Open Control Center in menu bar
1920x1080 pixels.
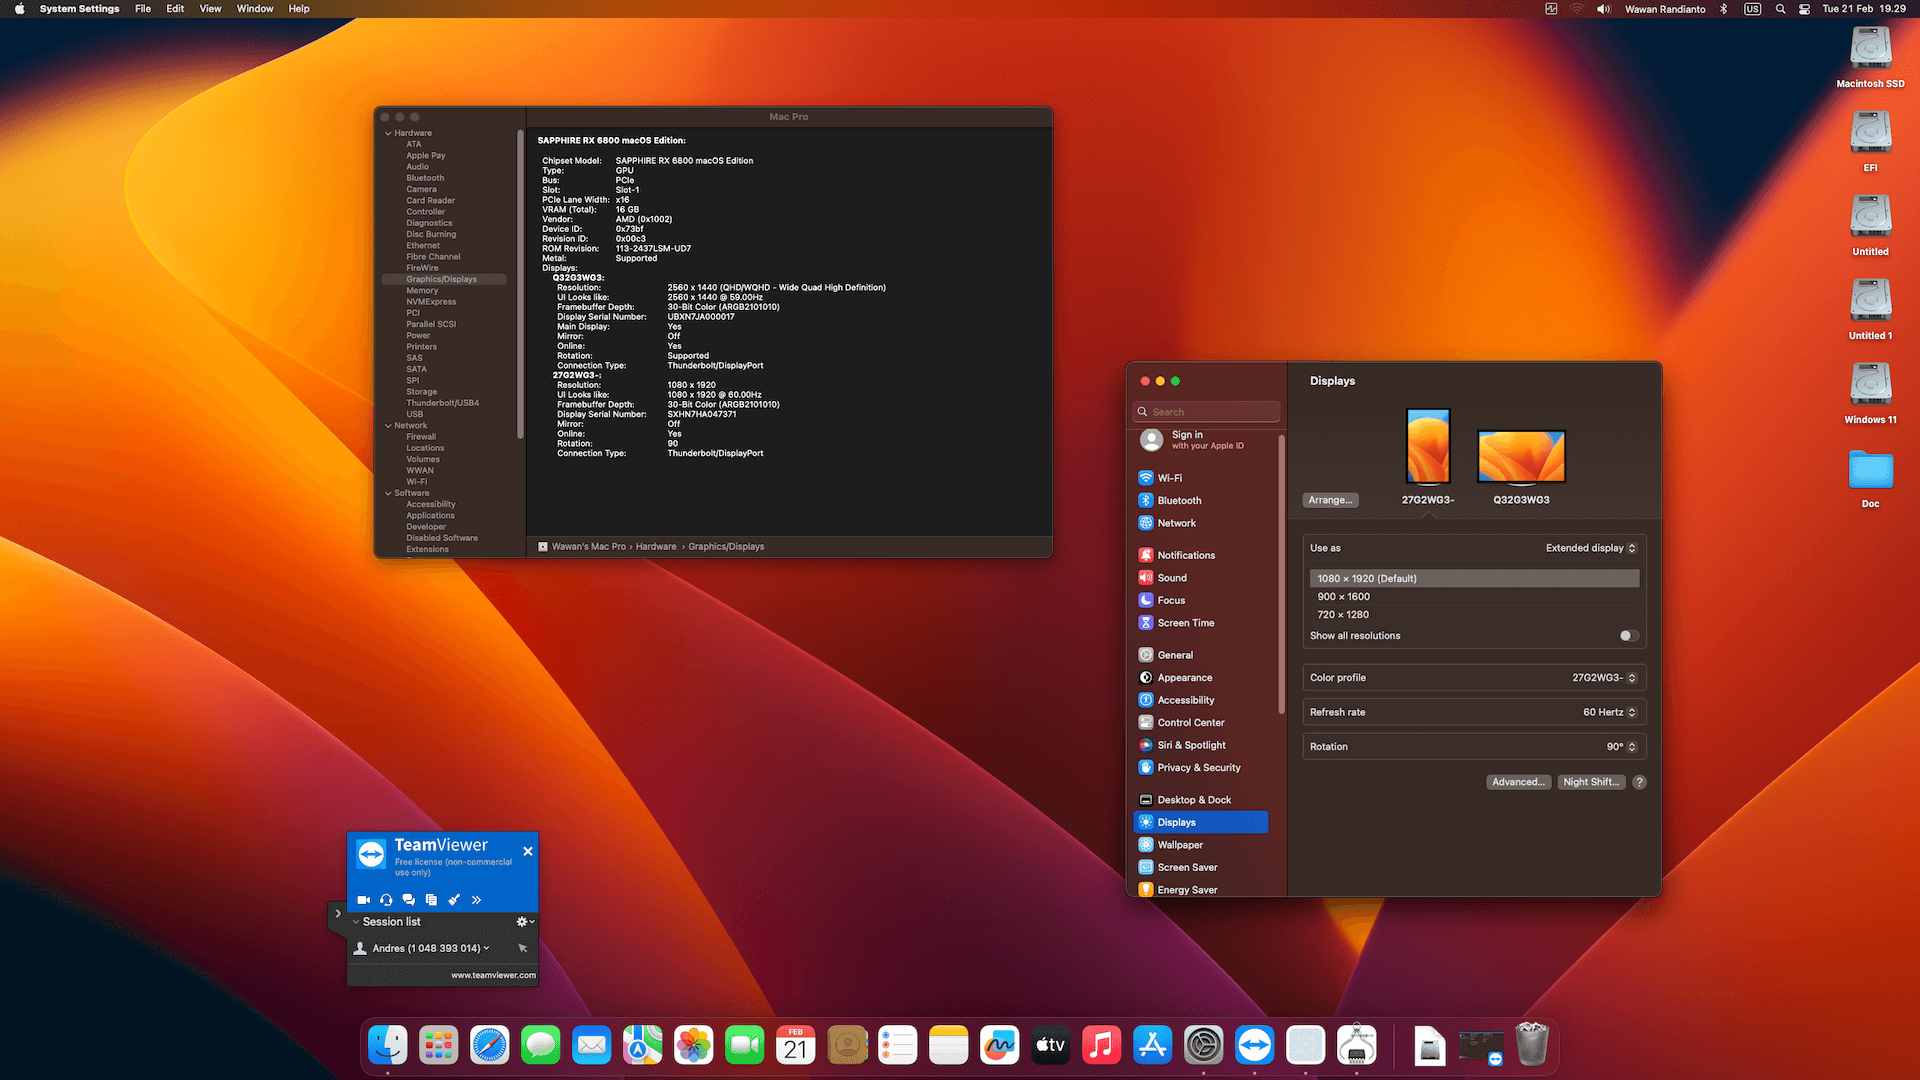1804,9
